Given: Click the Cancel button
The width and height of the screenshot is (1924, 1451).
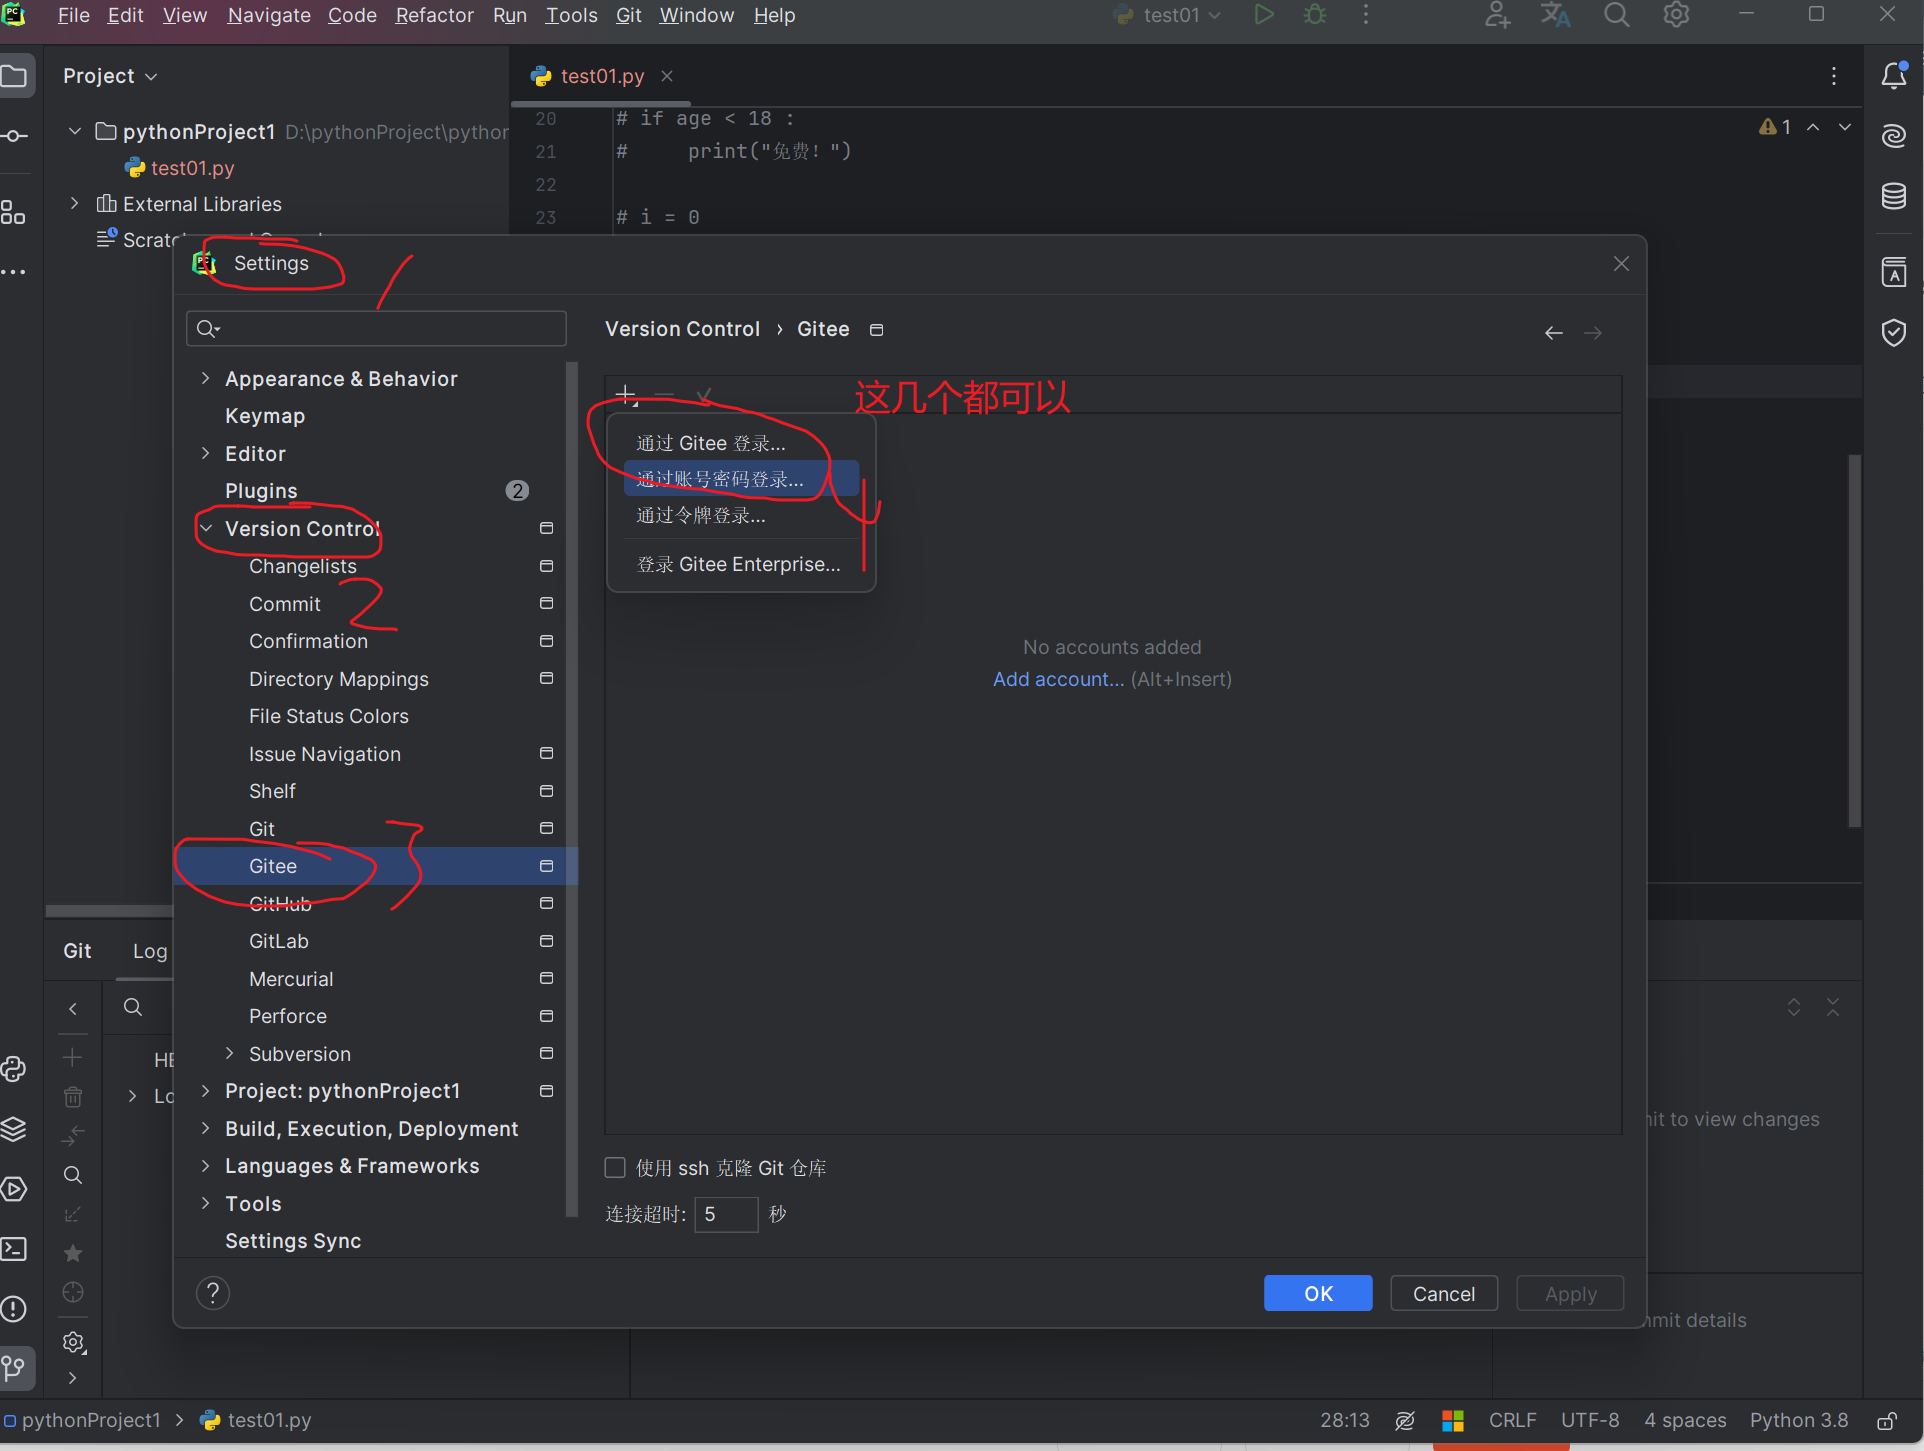Looking at the screenshot, I should point(1444,1293).
